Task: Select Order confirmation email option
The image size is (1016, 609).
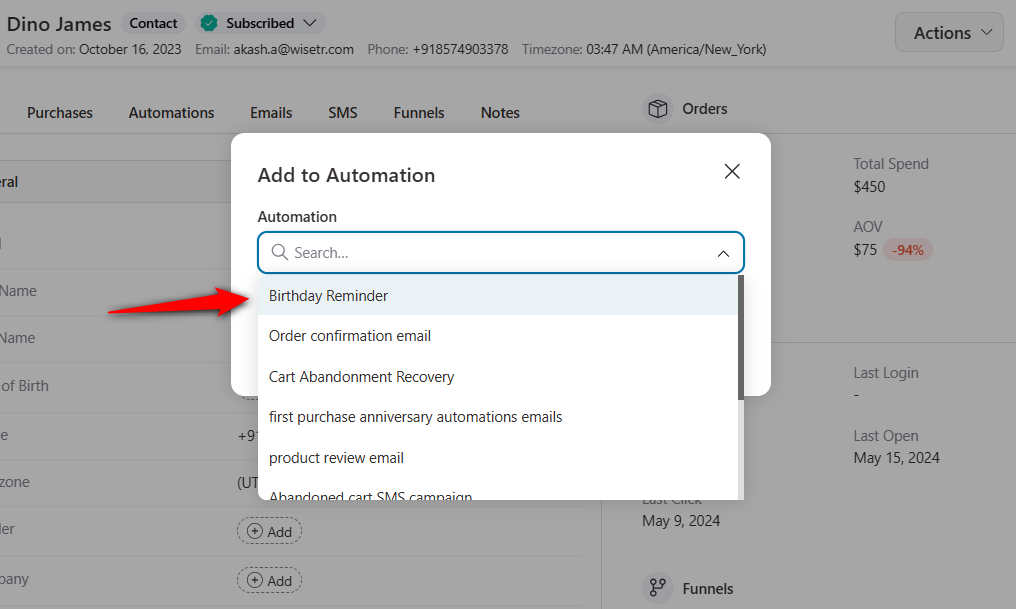Action: 498,336
